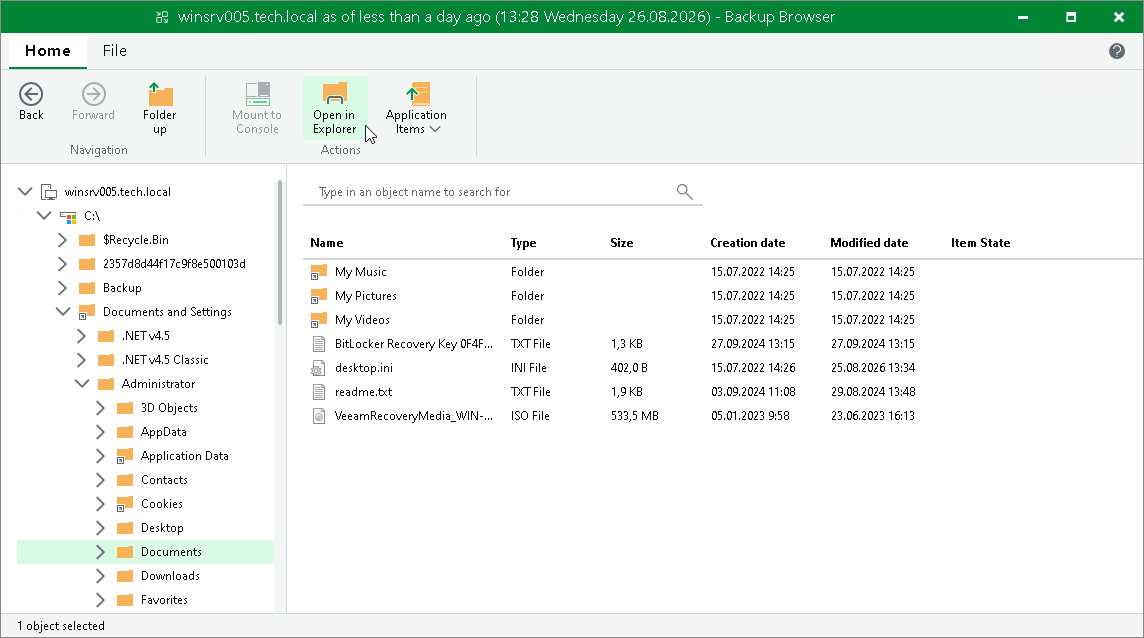This screenshot has height=638, width=1144.
Task: Click the readme.txt file icon
Action: 319,392
